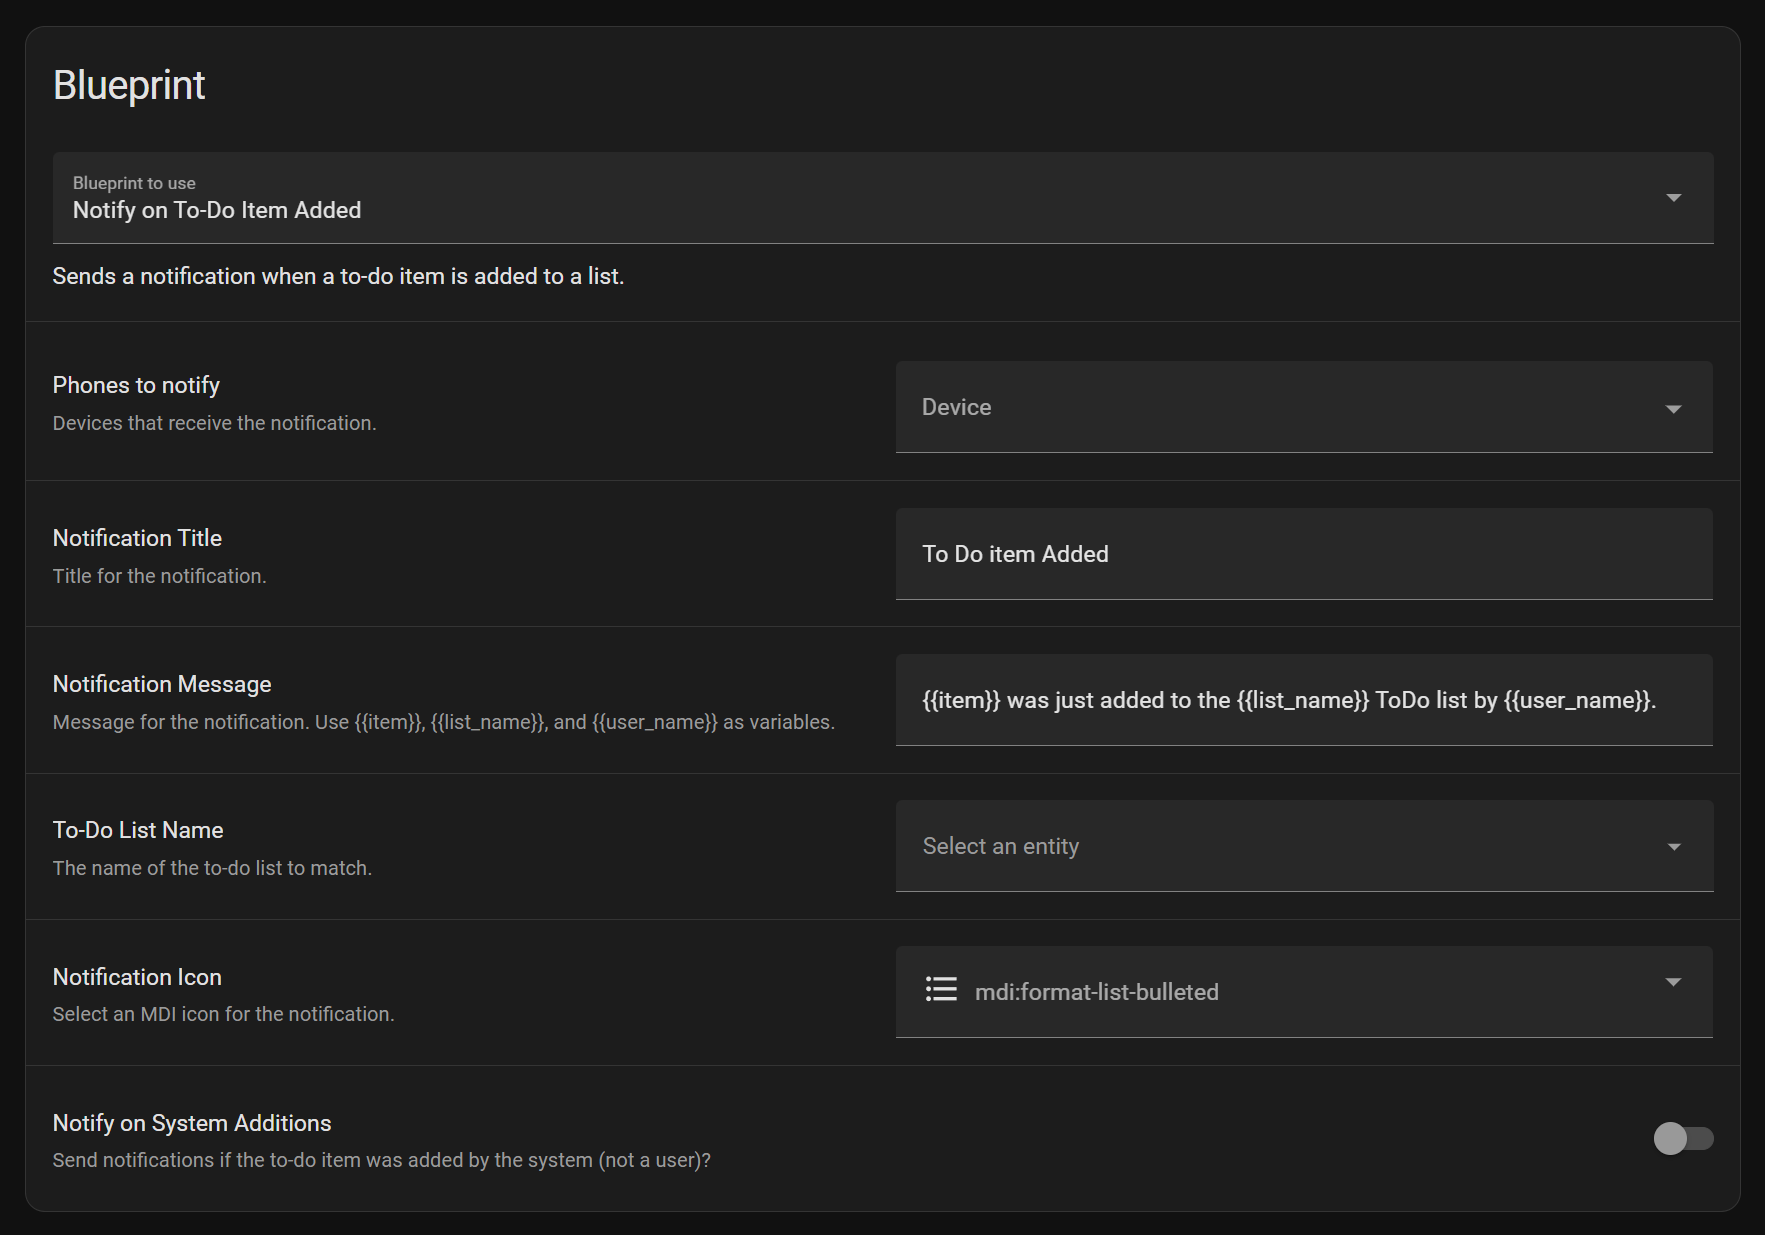
Task: Click the Phones to notify section label
Action: (x=136, y=384)
